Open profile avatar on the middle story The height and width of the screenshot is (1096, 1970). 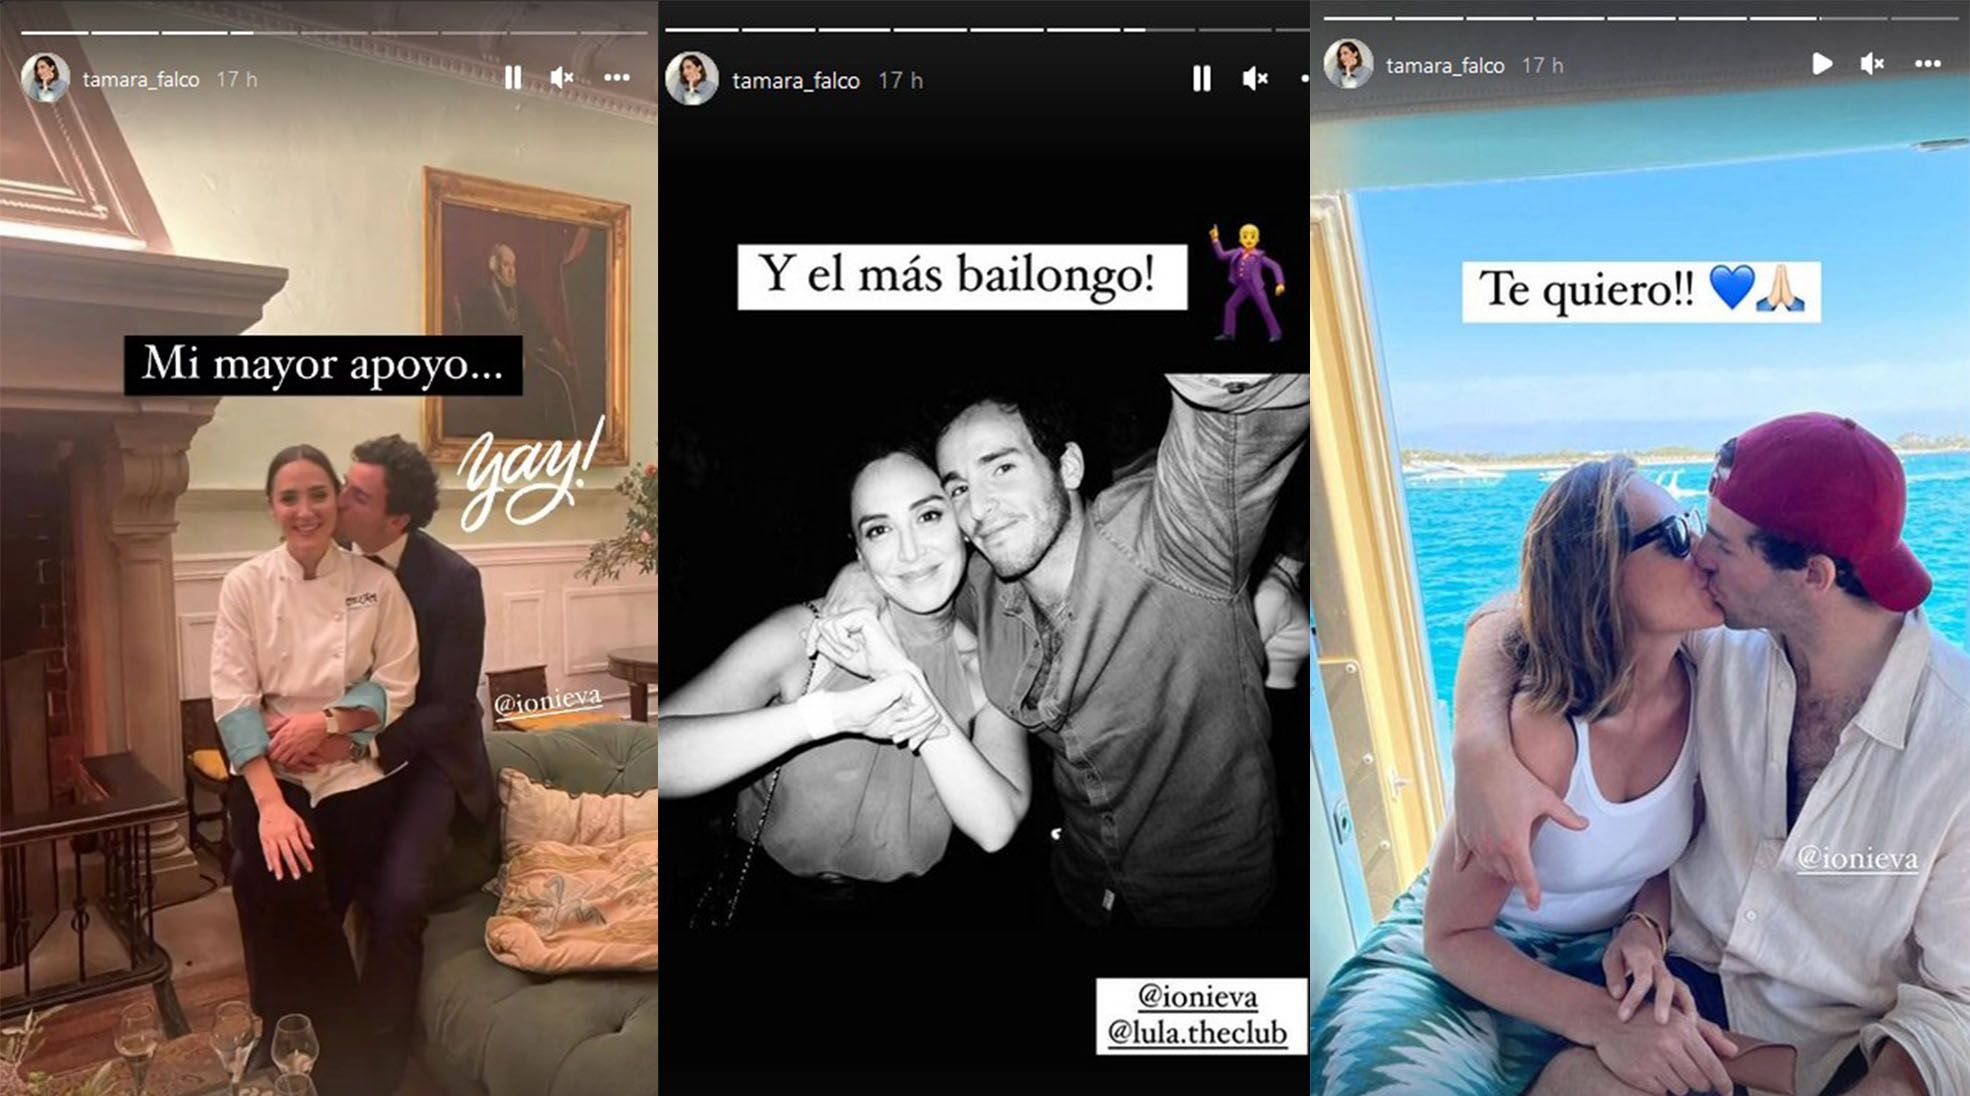pos(692,79)
